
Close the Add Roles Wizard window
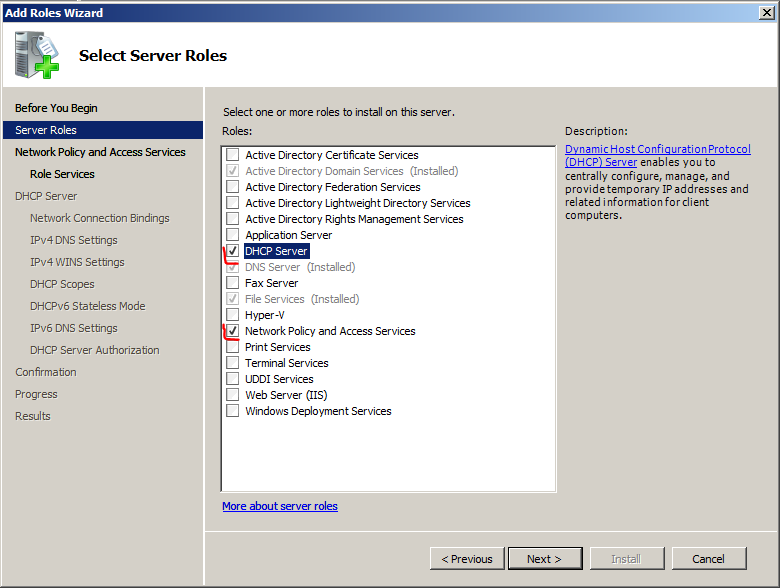pos(767,12)
